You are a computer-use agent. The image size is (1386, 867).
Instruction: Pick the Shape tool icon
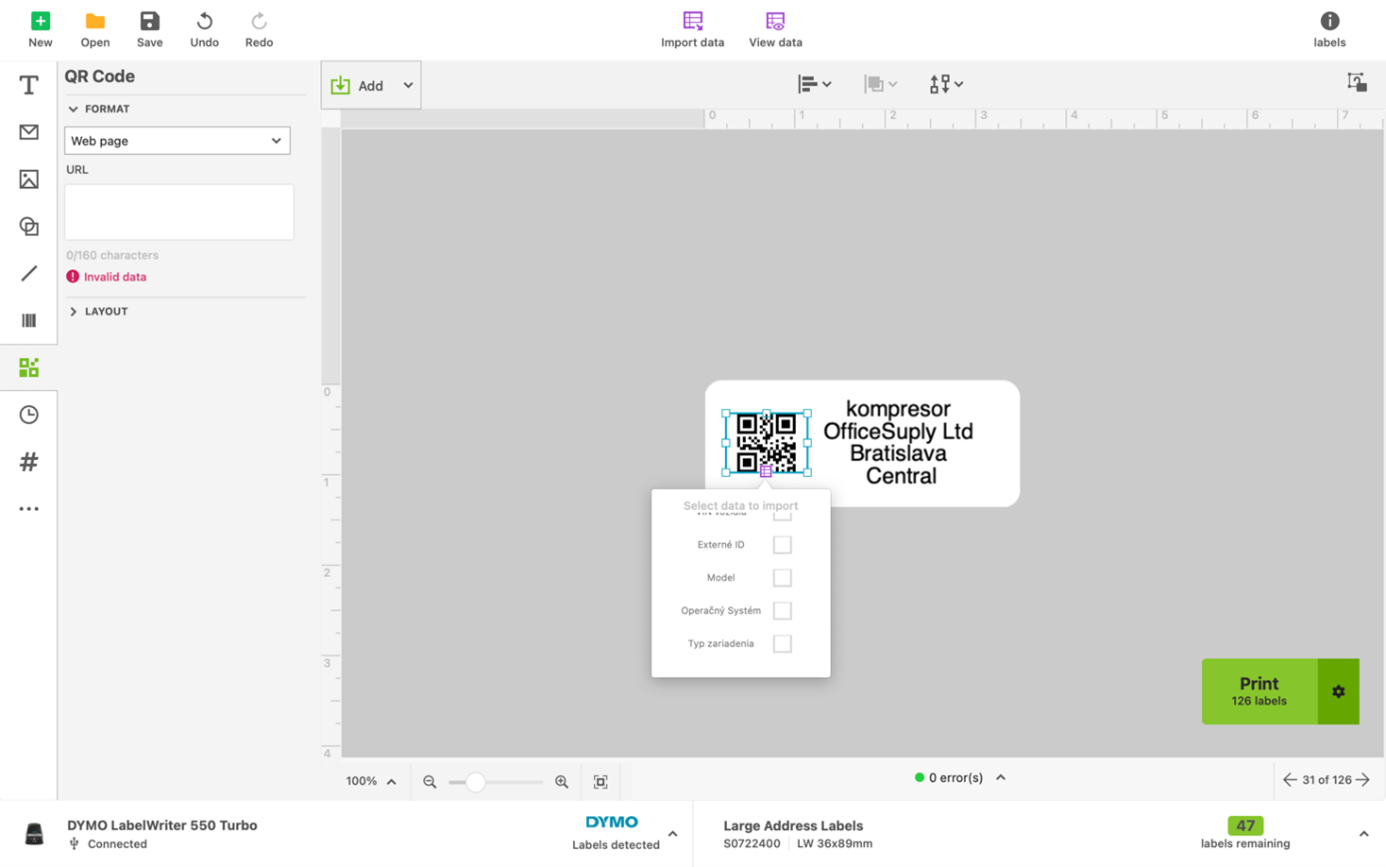click(29, 227)
